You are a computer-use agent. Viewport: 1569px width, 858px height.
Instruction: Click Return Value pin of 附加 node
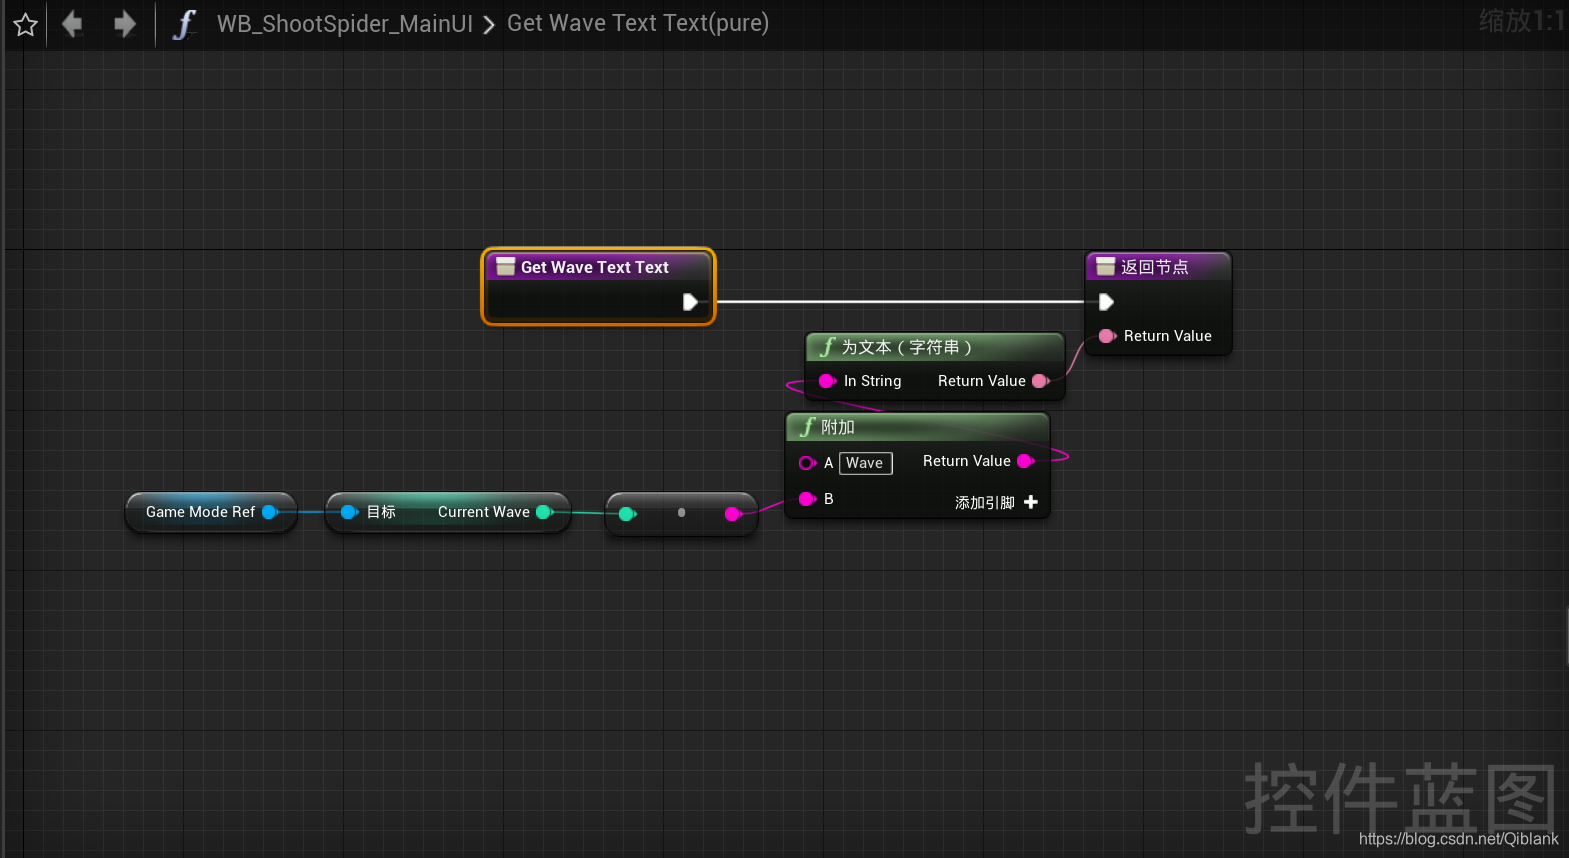coord(1025,461)
